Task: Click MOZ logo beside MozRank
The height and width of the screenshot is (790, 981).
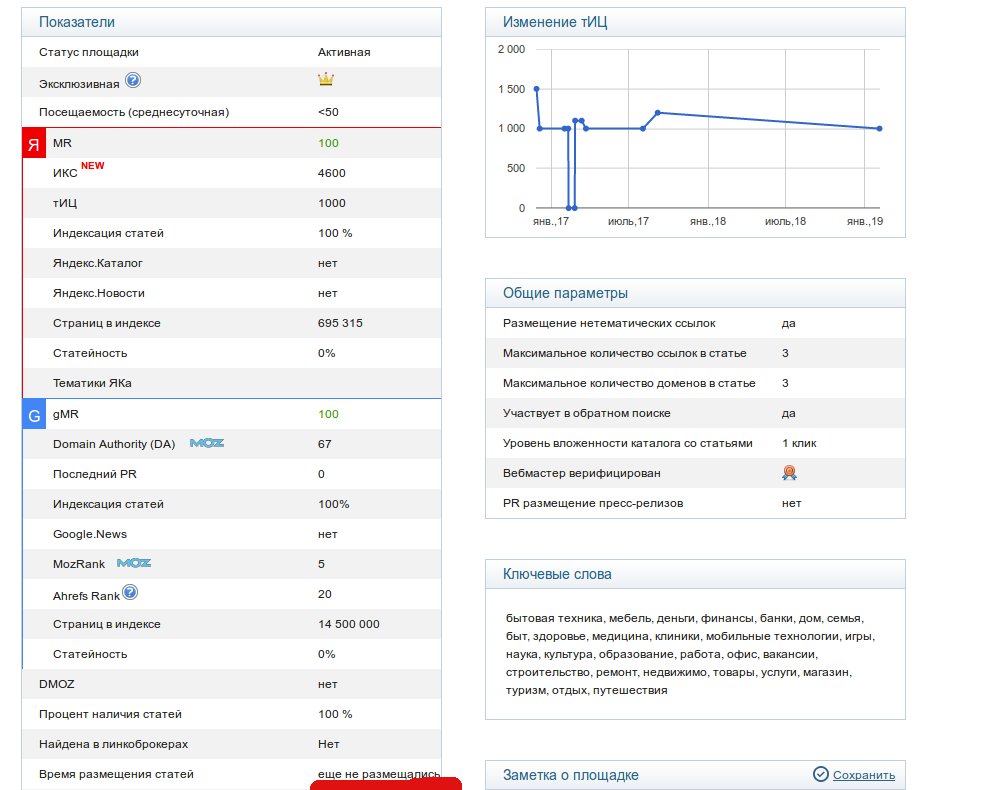Action: click(x=134, y=563)
